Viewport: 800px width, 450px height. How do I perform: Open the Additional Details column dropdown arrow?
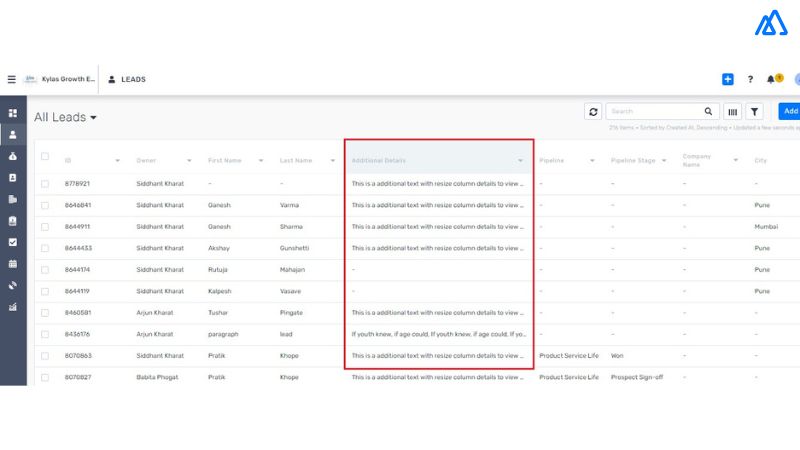[x=520, y=161]
